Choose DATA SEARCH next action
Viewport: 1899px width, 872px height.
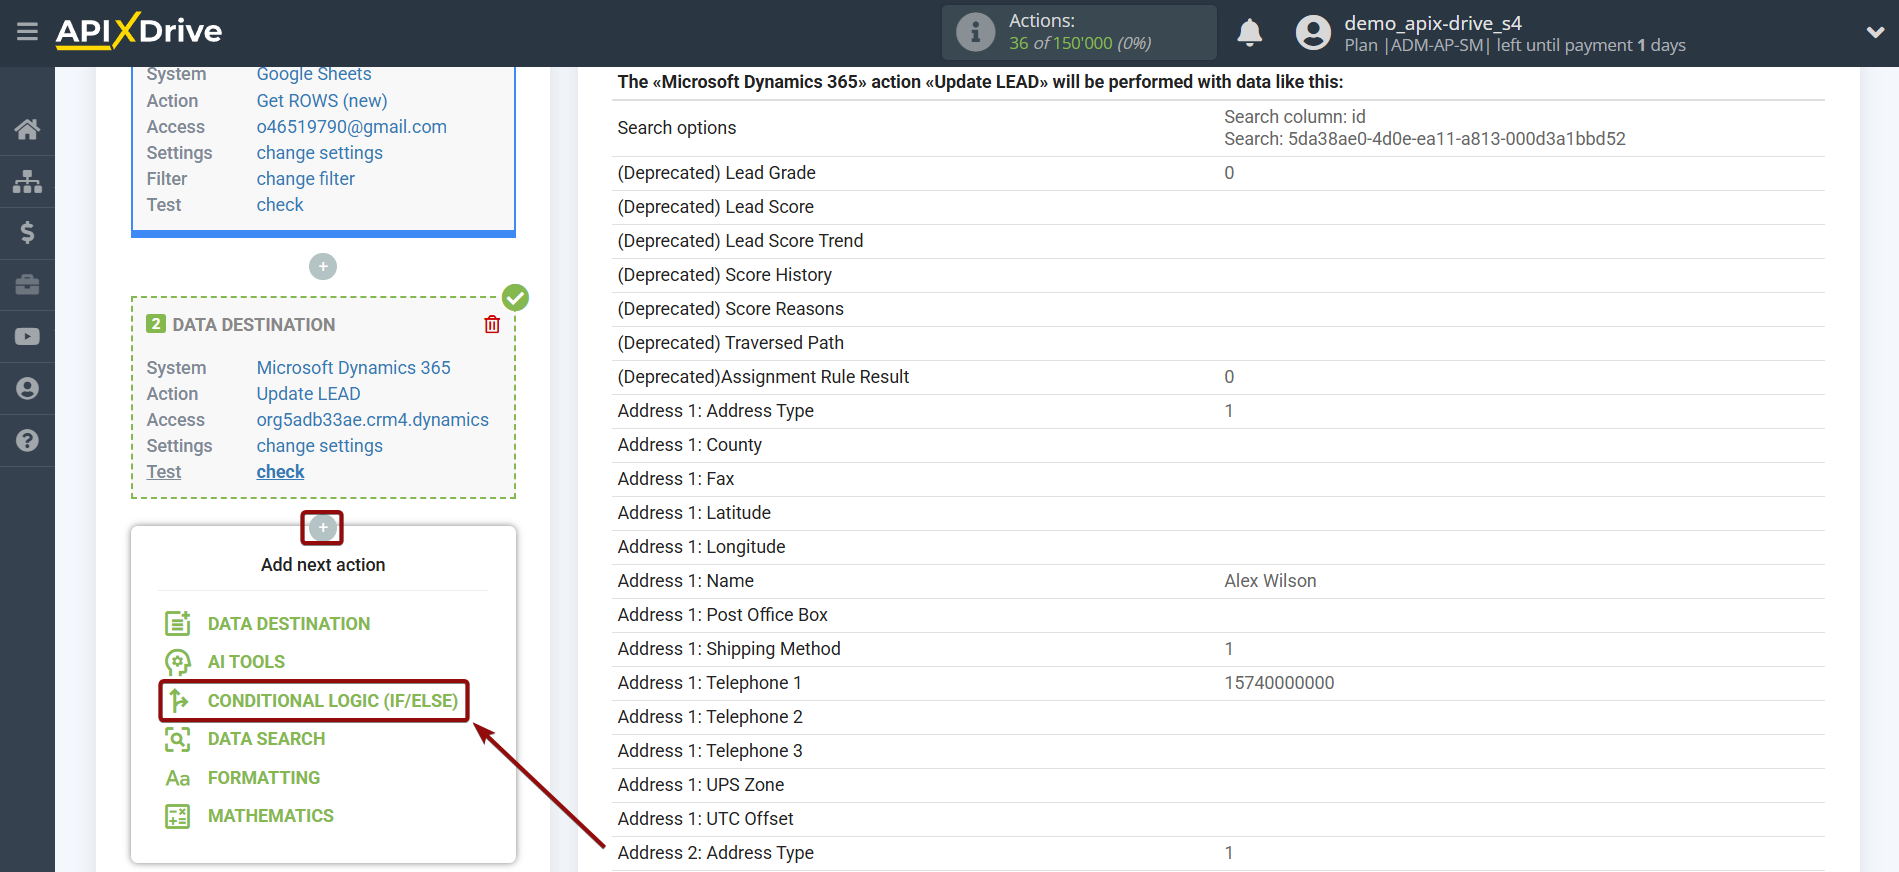click(266, 739)
